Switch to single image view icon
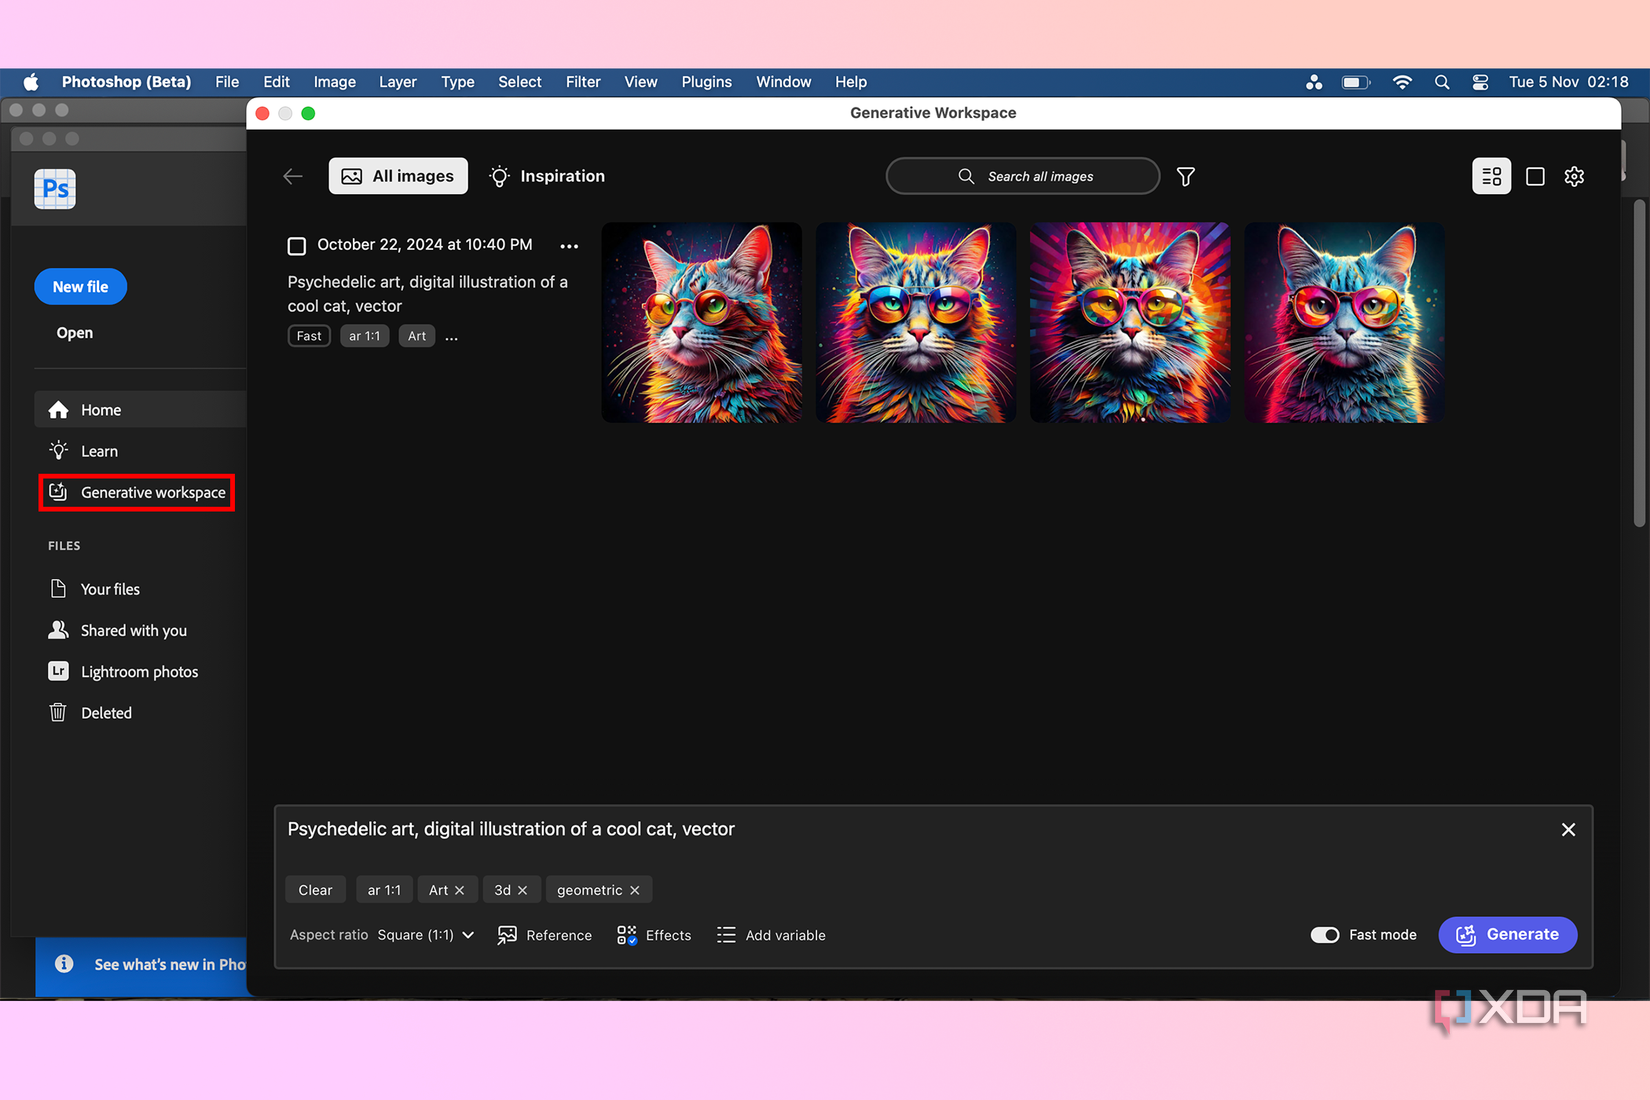Image resolution: width=1650 pixels, height=1100 pixels. pyautogui.click(x=1536, y=176)
